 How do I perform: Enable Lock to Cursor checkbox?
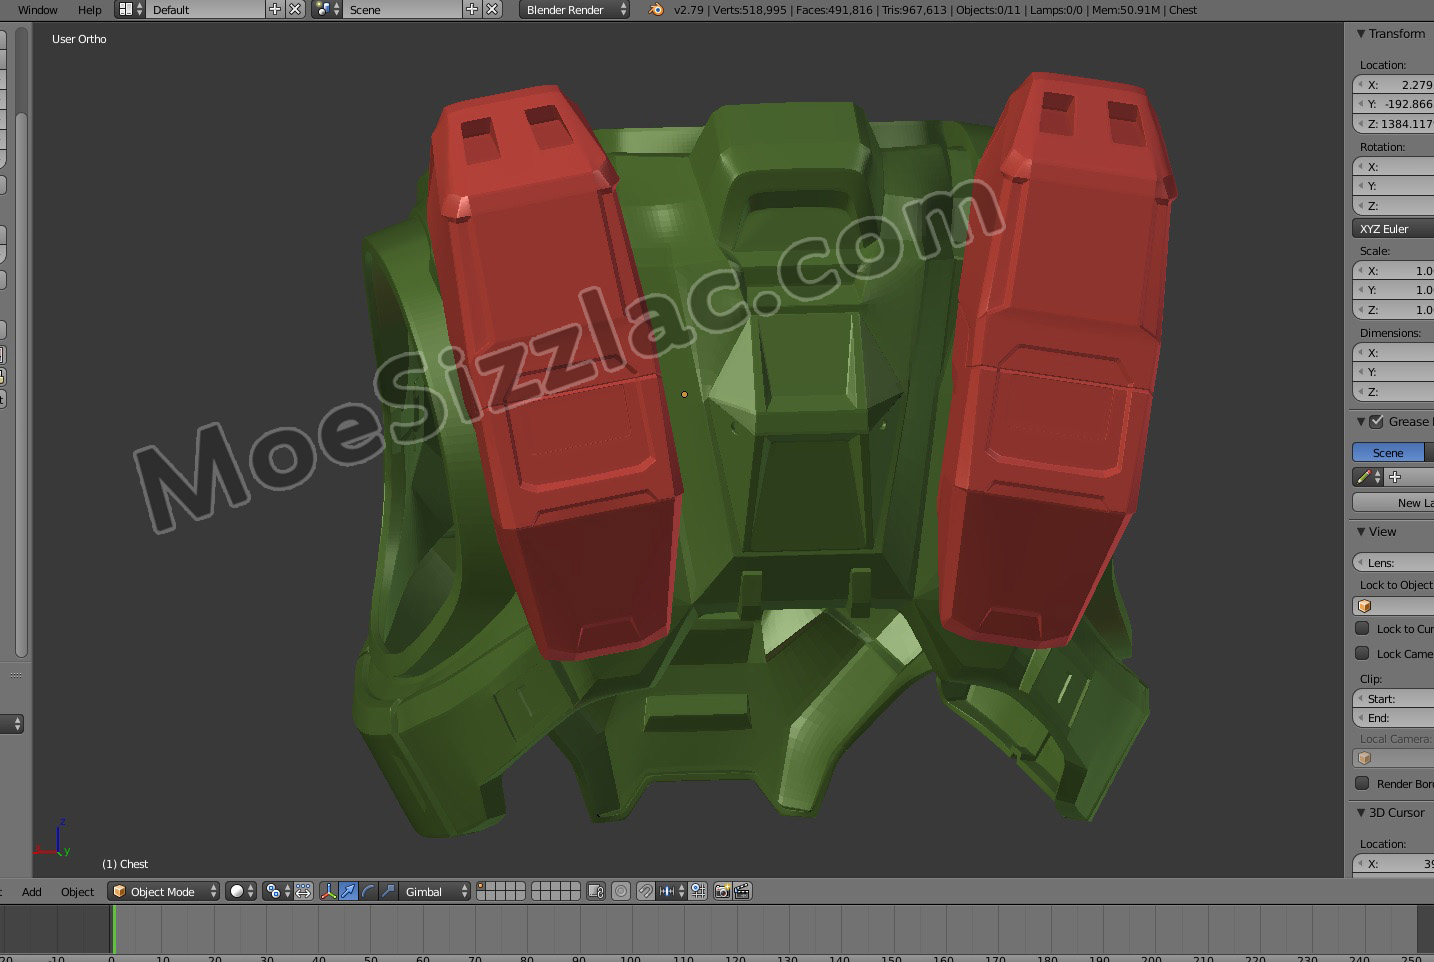tap(1362, 628)
